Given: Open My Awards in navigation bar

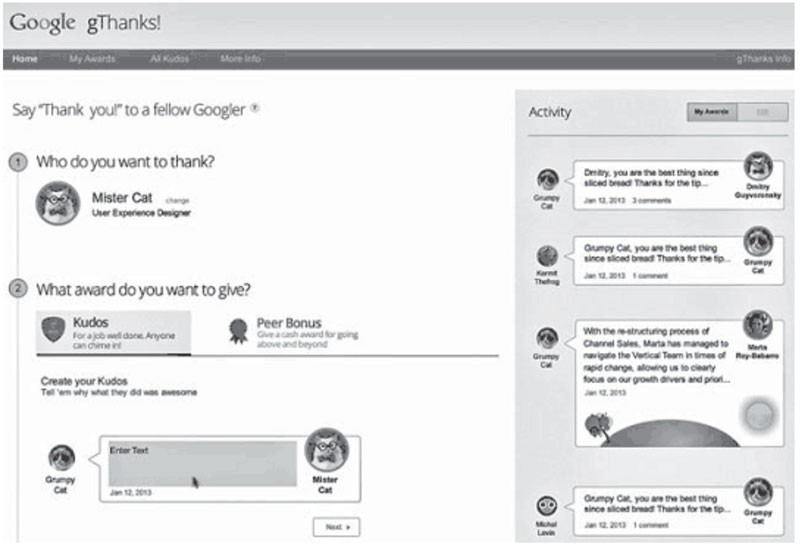Looking at the screenshot, I should click(92, 59).
